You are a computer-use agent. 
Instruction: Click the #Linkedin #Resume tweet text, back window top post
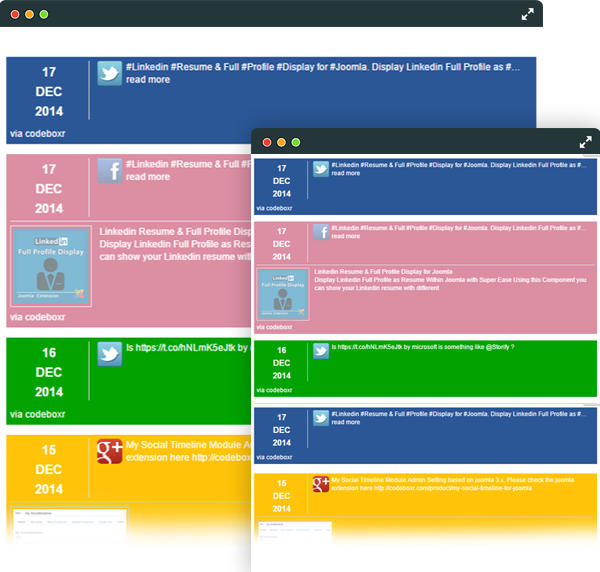pyautogui.click(x=323, y=67)
